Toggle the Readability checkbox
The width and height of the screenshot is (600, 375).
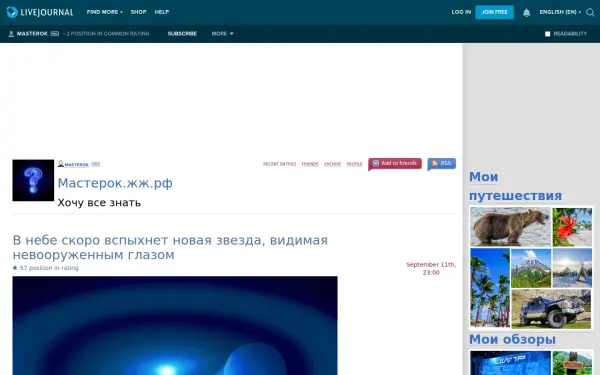548,34
